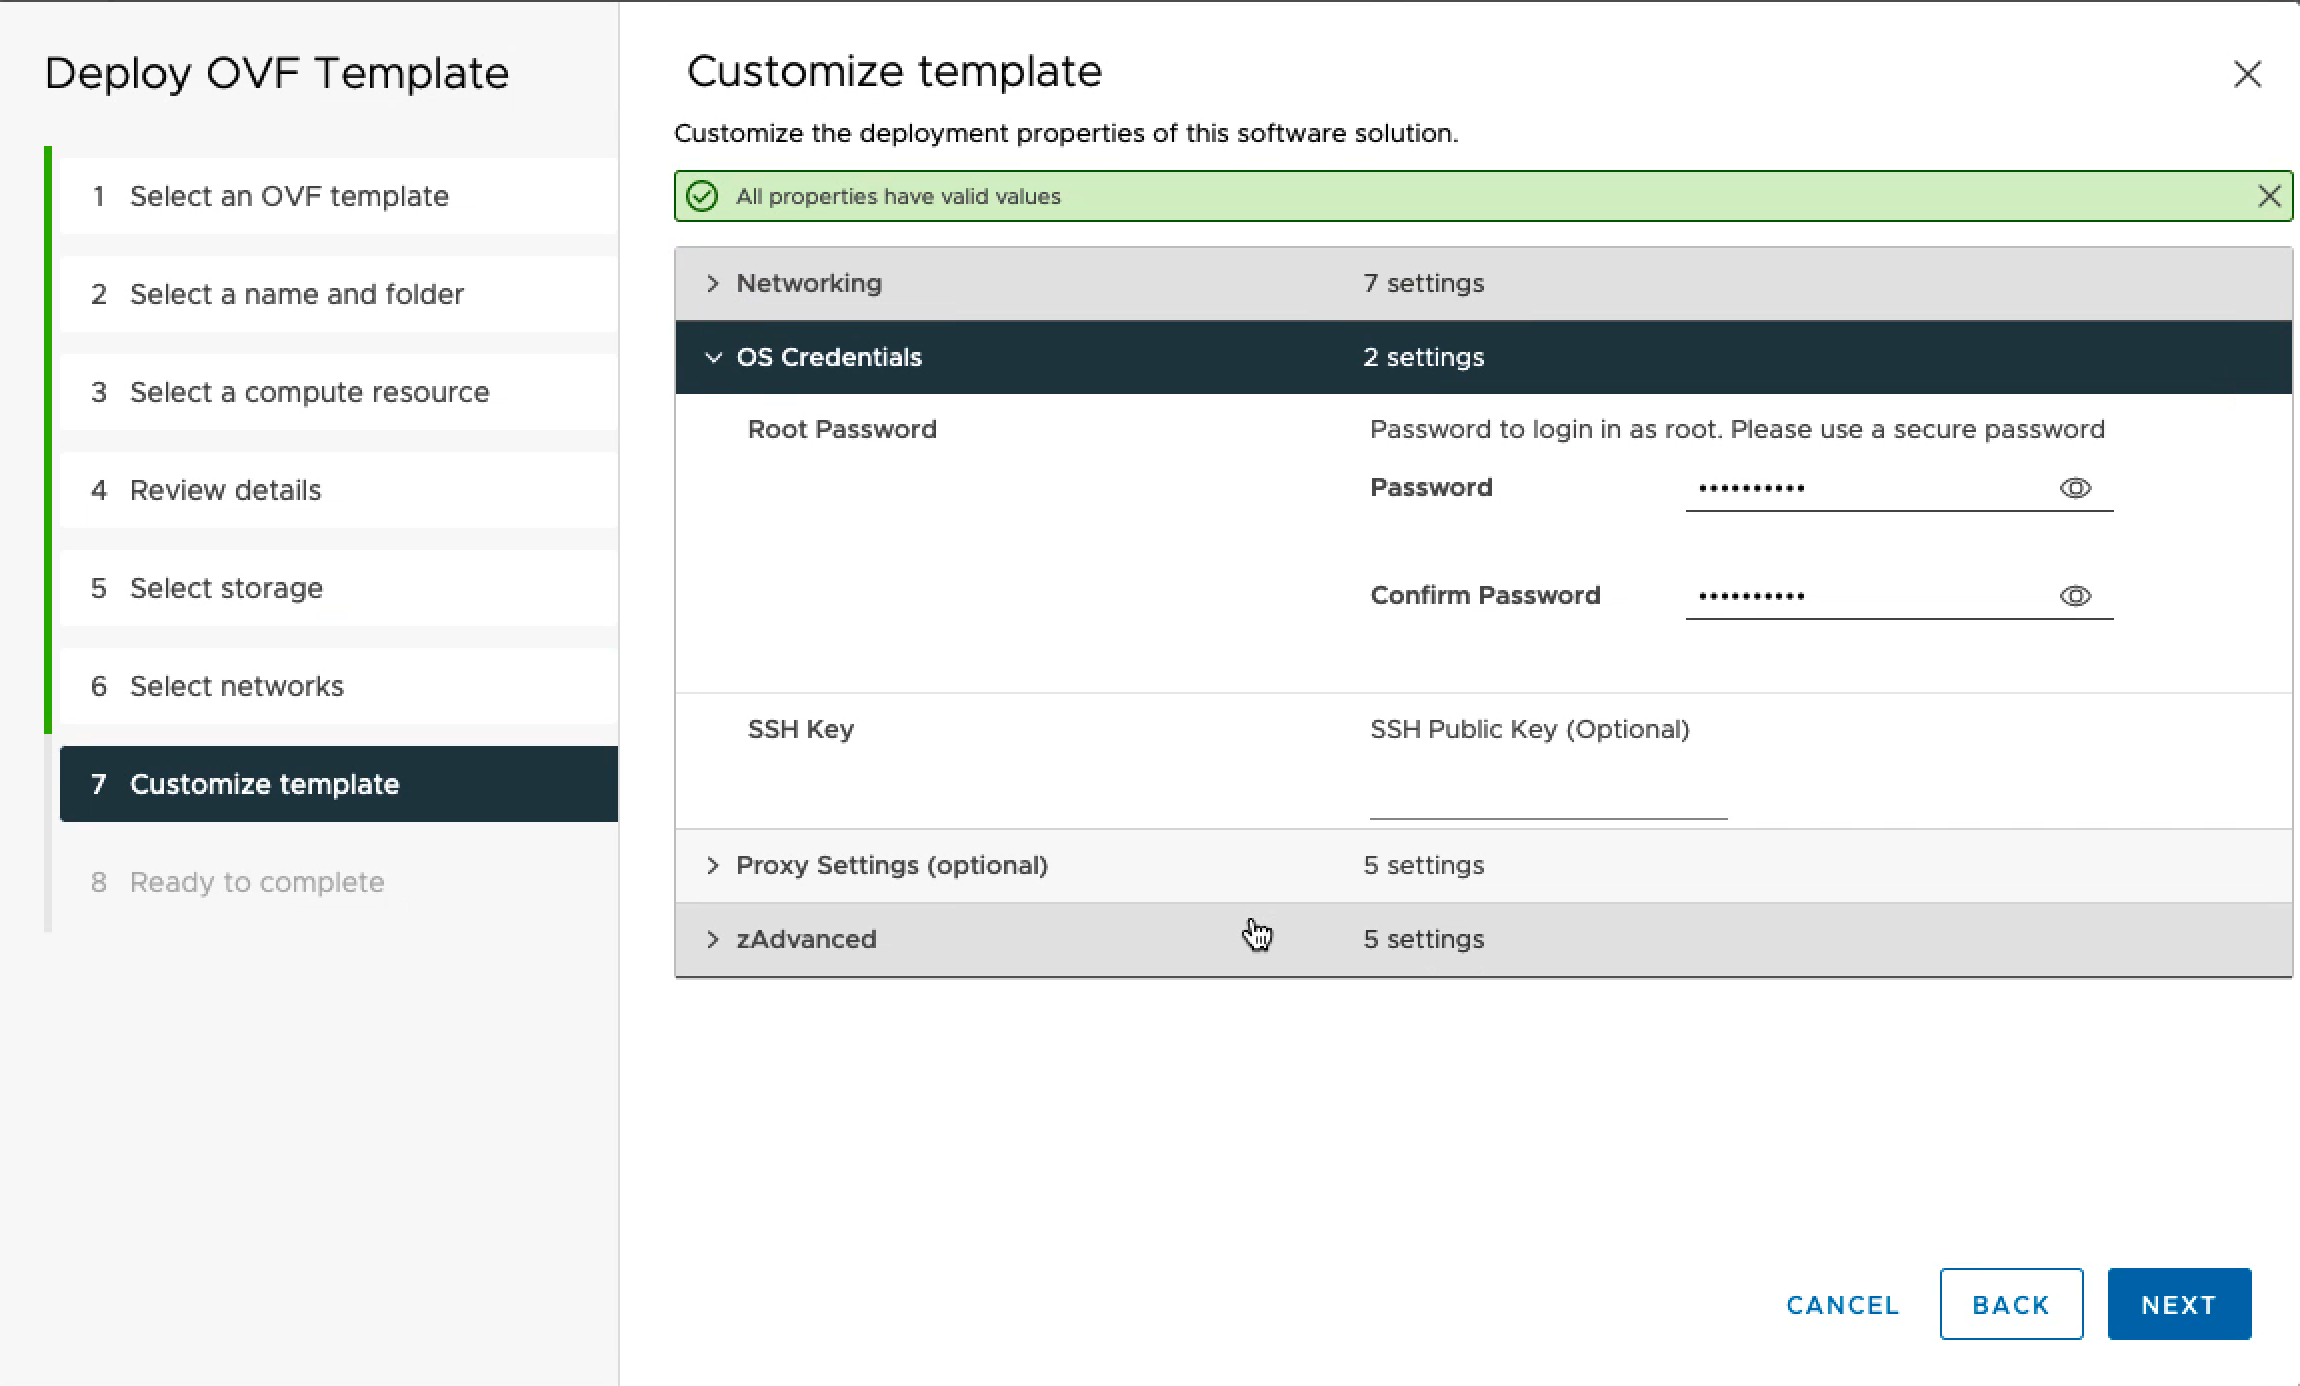
Task: Go to step 2 Select a name and folder
Action: tap(296, 294)
